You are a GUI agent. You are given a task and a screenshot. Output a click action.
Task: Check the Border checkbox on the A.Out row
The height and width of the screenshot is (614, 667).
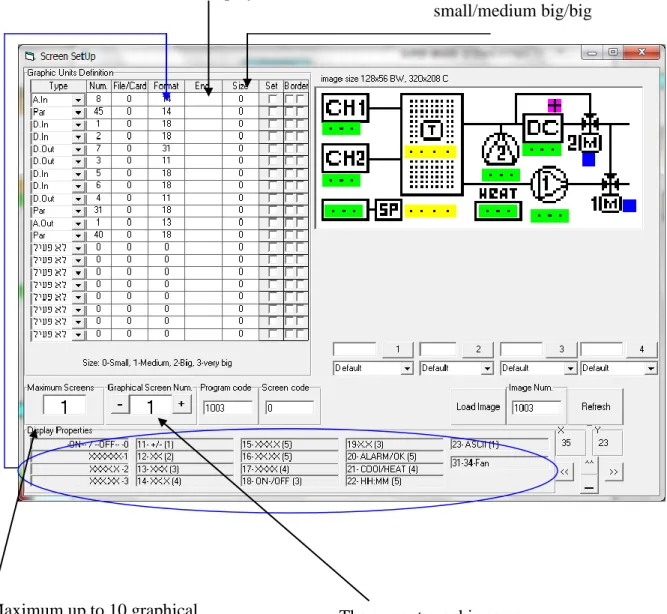click(290, 223)
